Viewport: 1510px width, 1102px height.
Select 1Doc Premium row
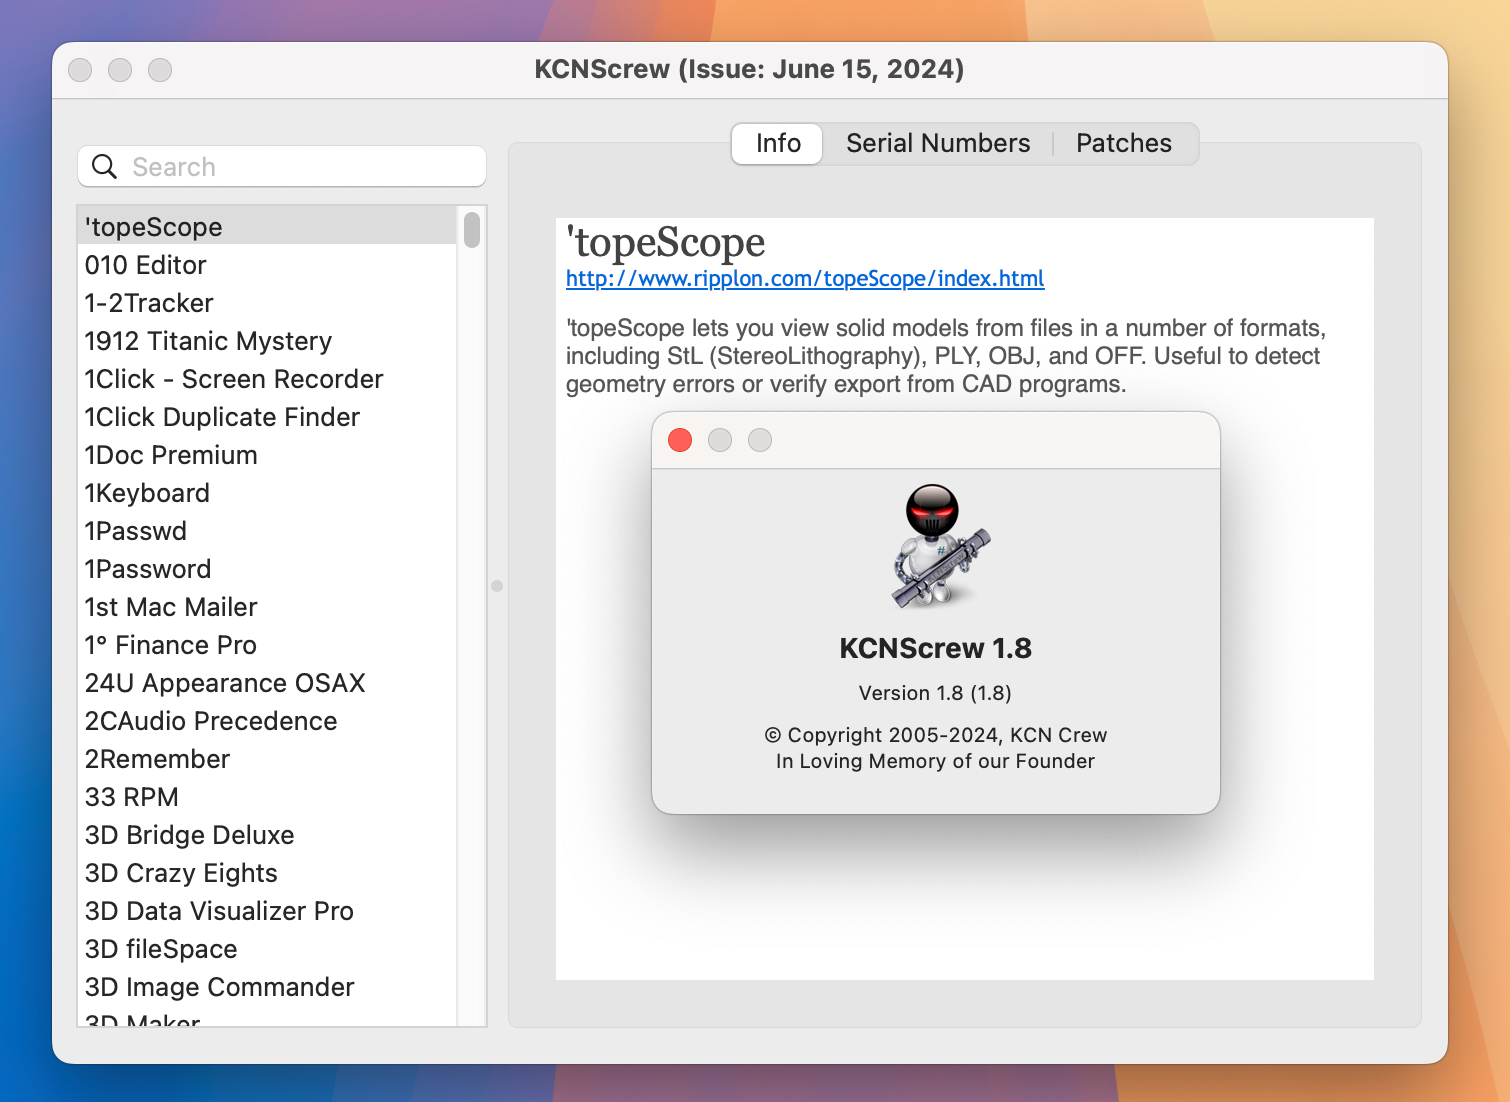tap(267, 455)
